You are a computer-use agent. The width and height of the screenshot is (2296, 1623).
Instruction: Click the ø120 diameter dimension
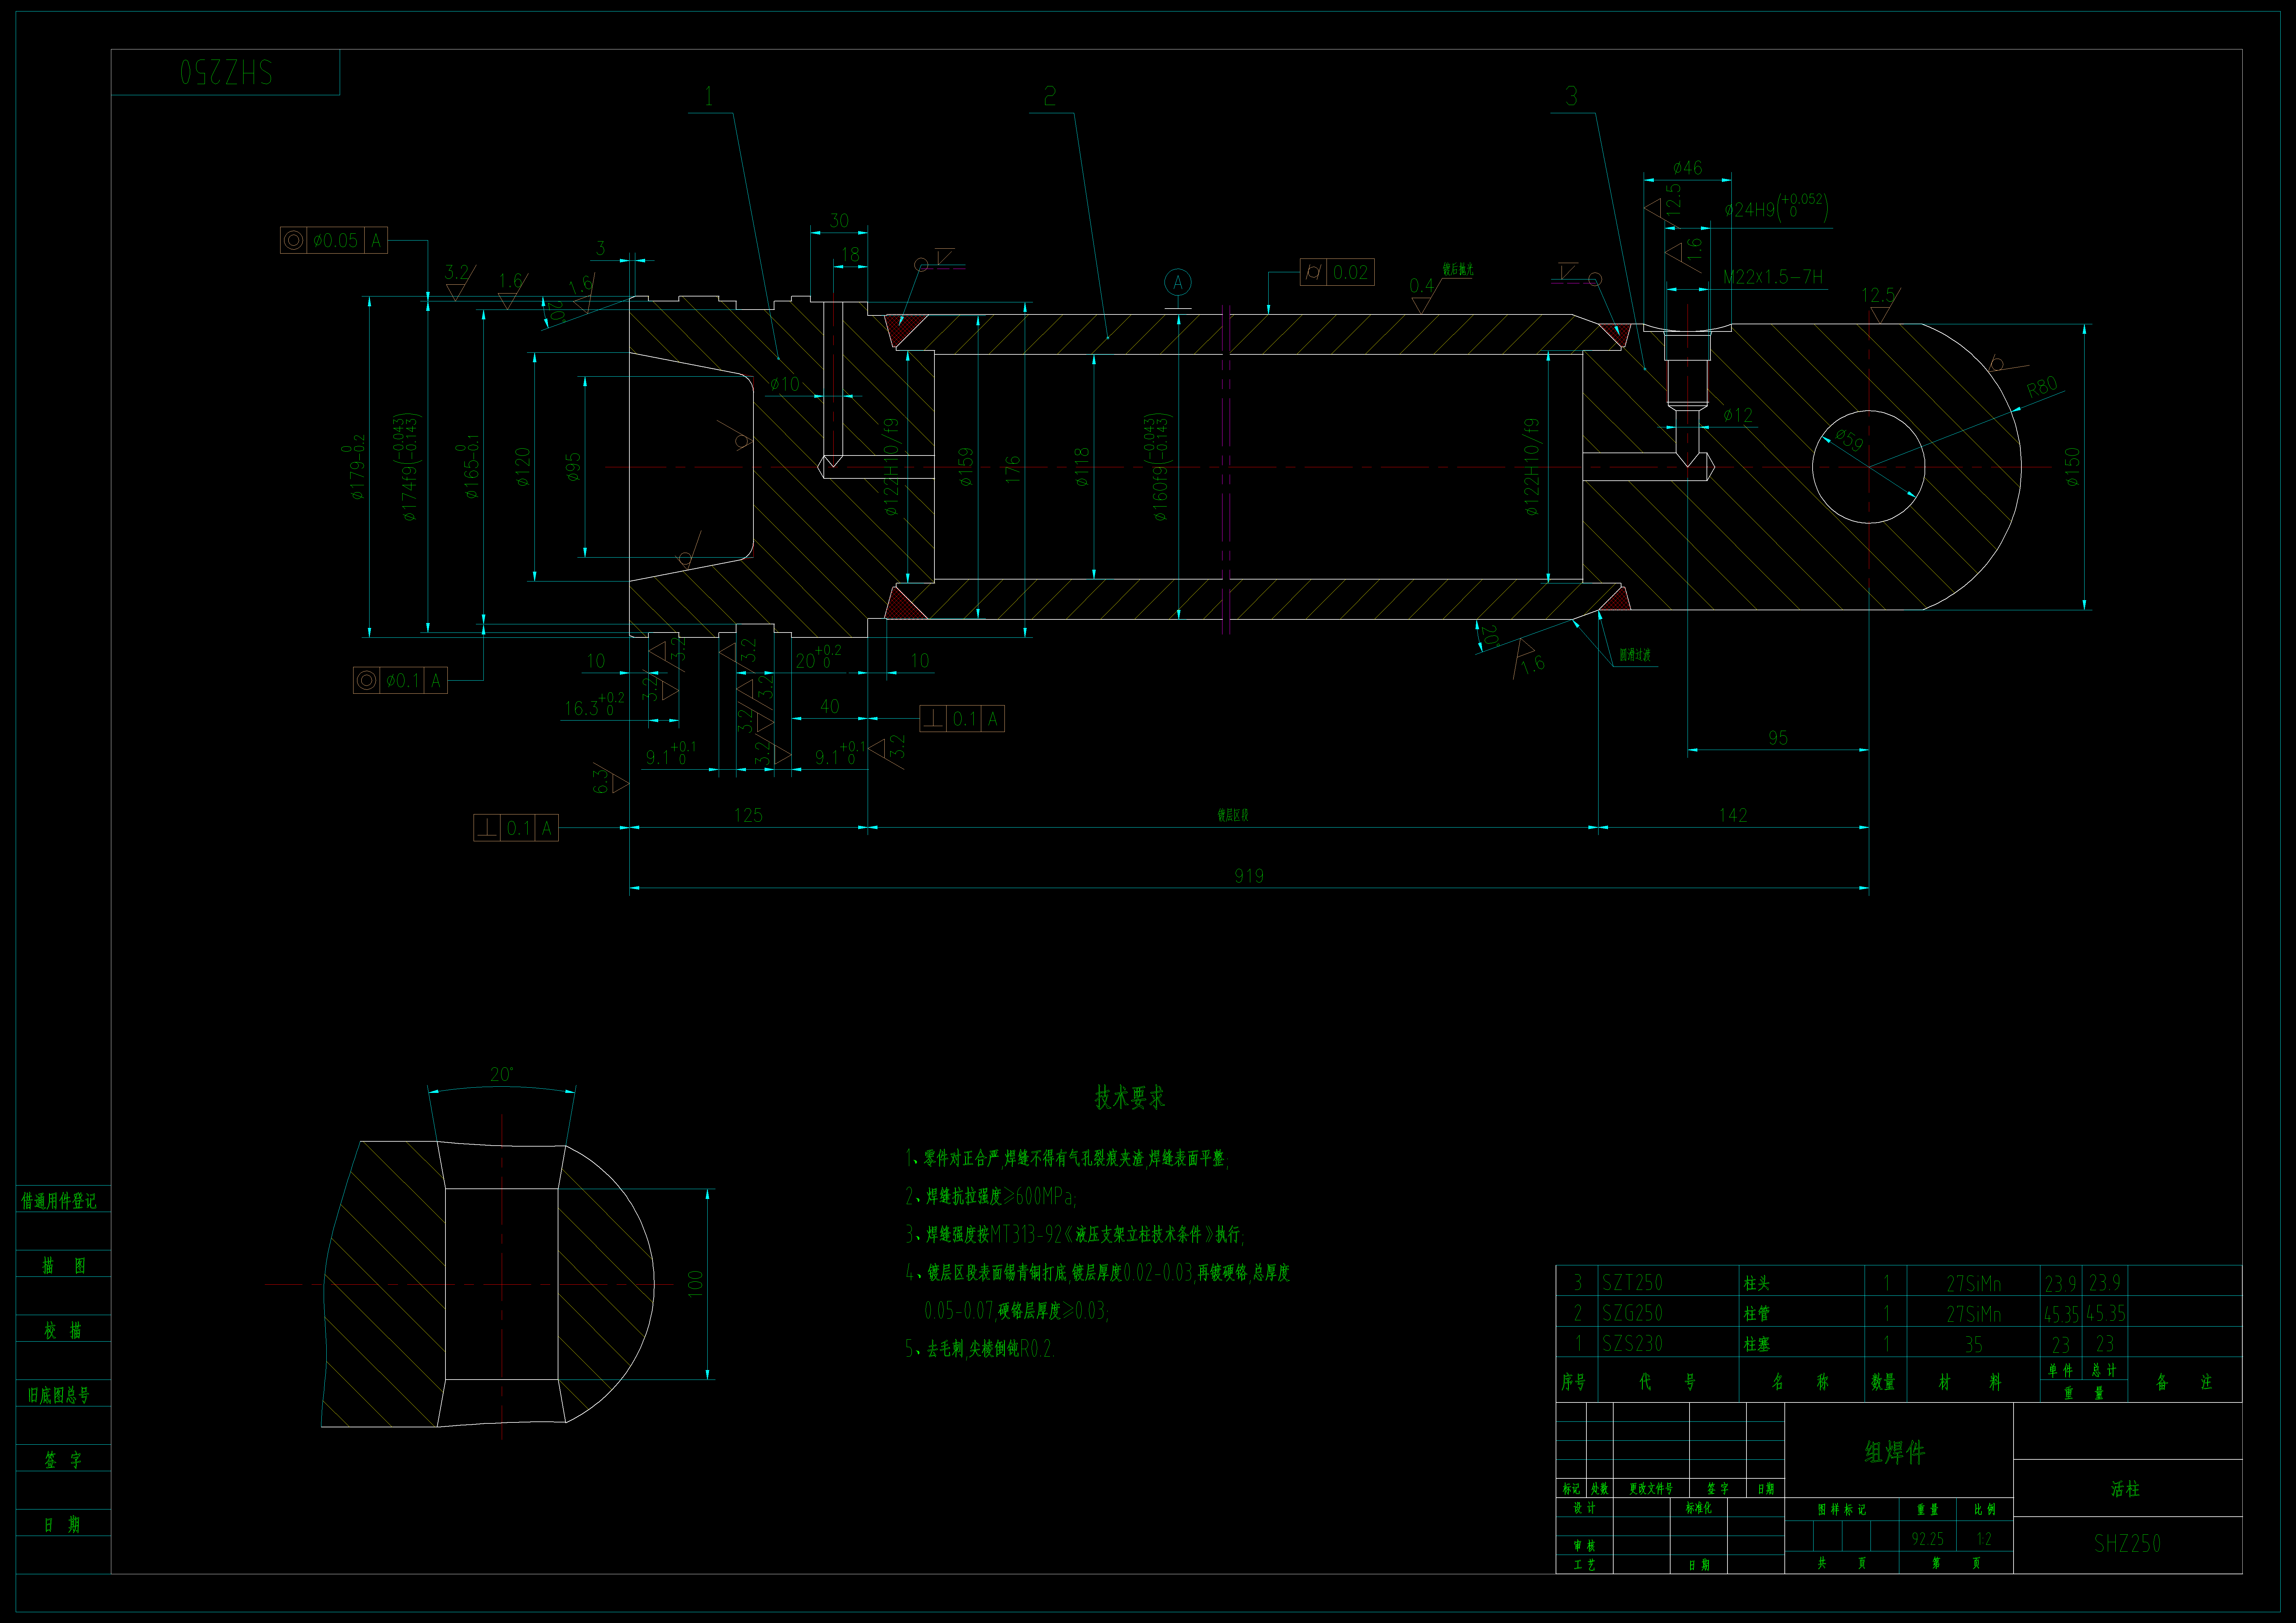pyautogui.click(x=522, y=467)
